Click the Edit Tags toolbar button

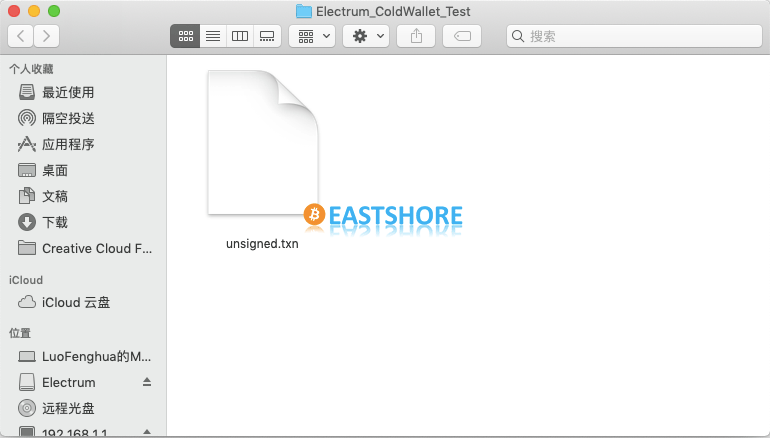(x=462, y=36)
